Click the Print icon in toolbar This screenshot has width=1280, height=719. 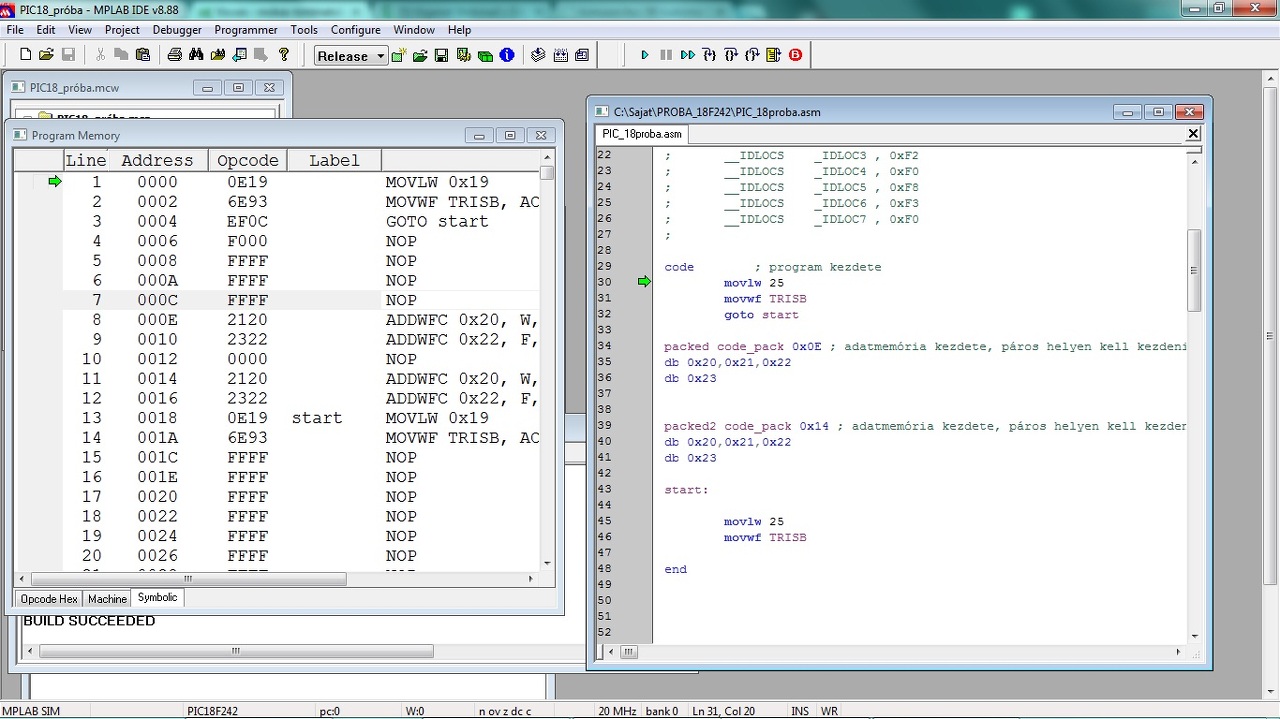[175, 55]
